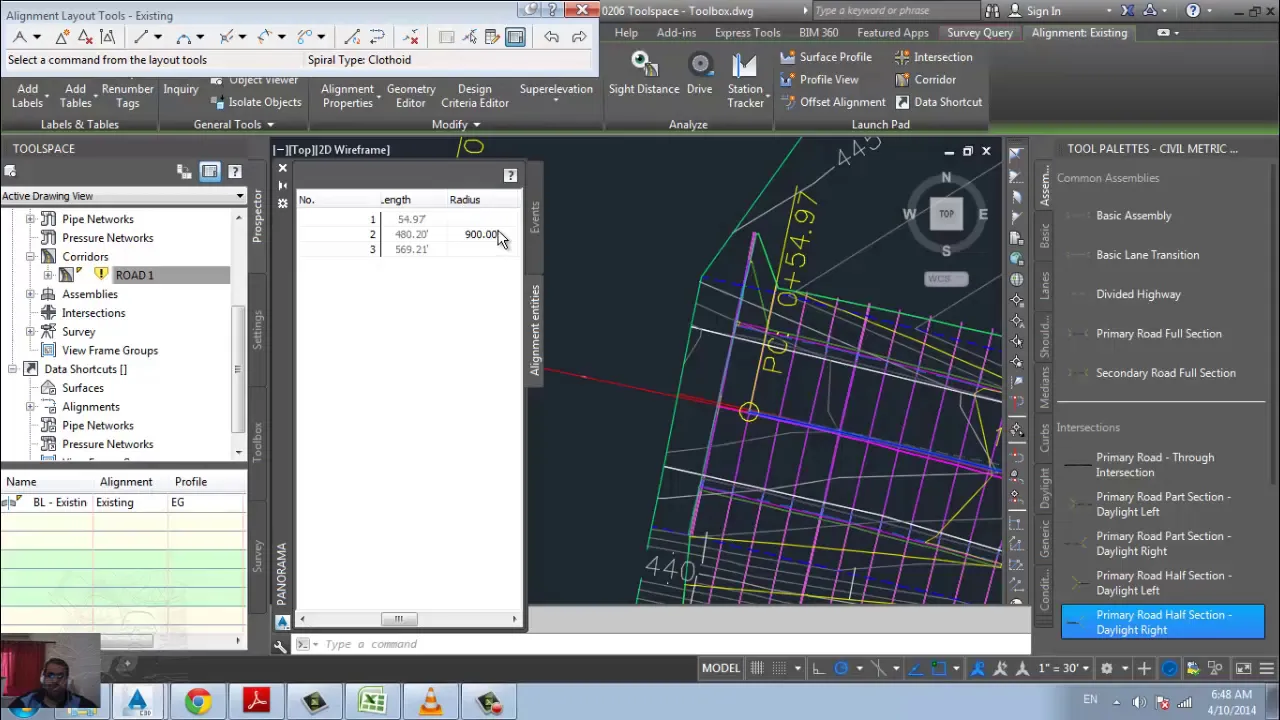This screenshot has height=720, width=1280.
Task: Select the Tangent-Tangent alignment draw tool
Action: 20,37
